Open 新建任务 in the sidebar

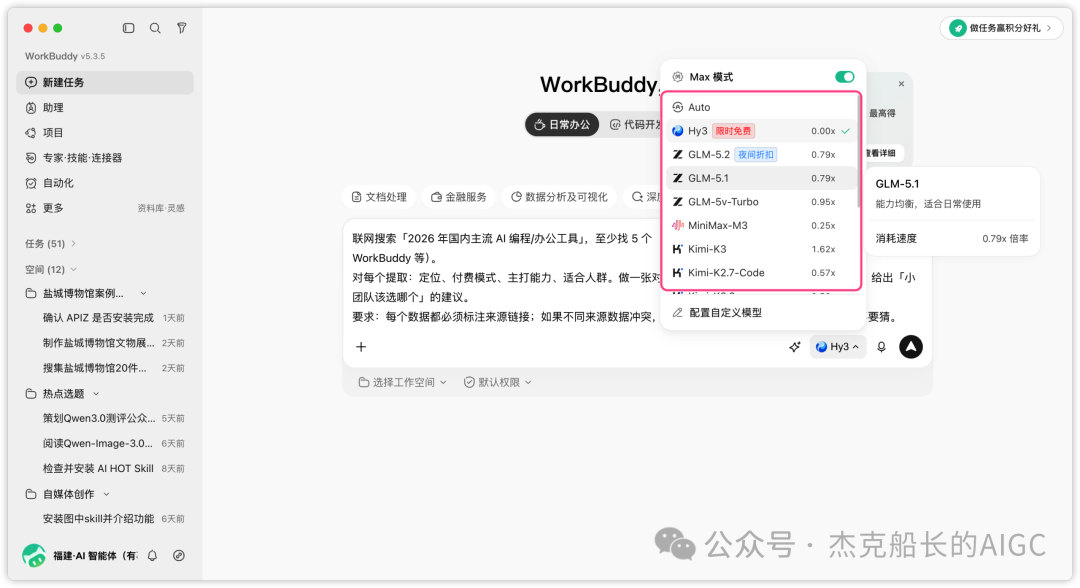tap(105, 83)
